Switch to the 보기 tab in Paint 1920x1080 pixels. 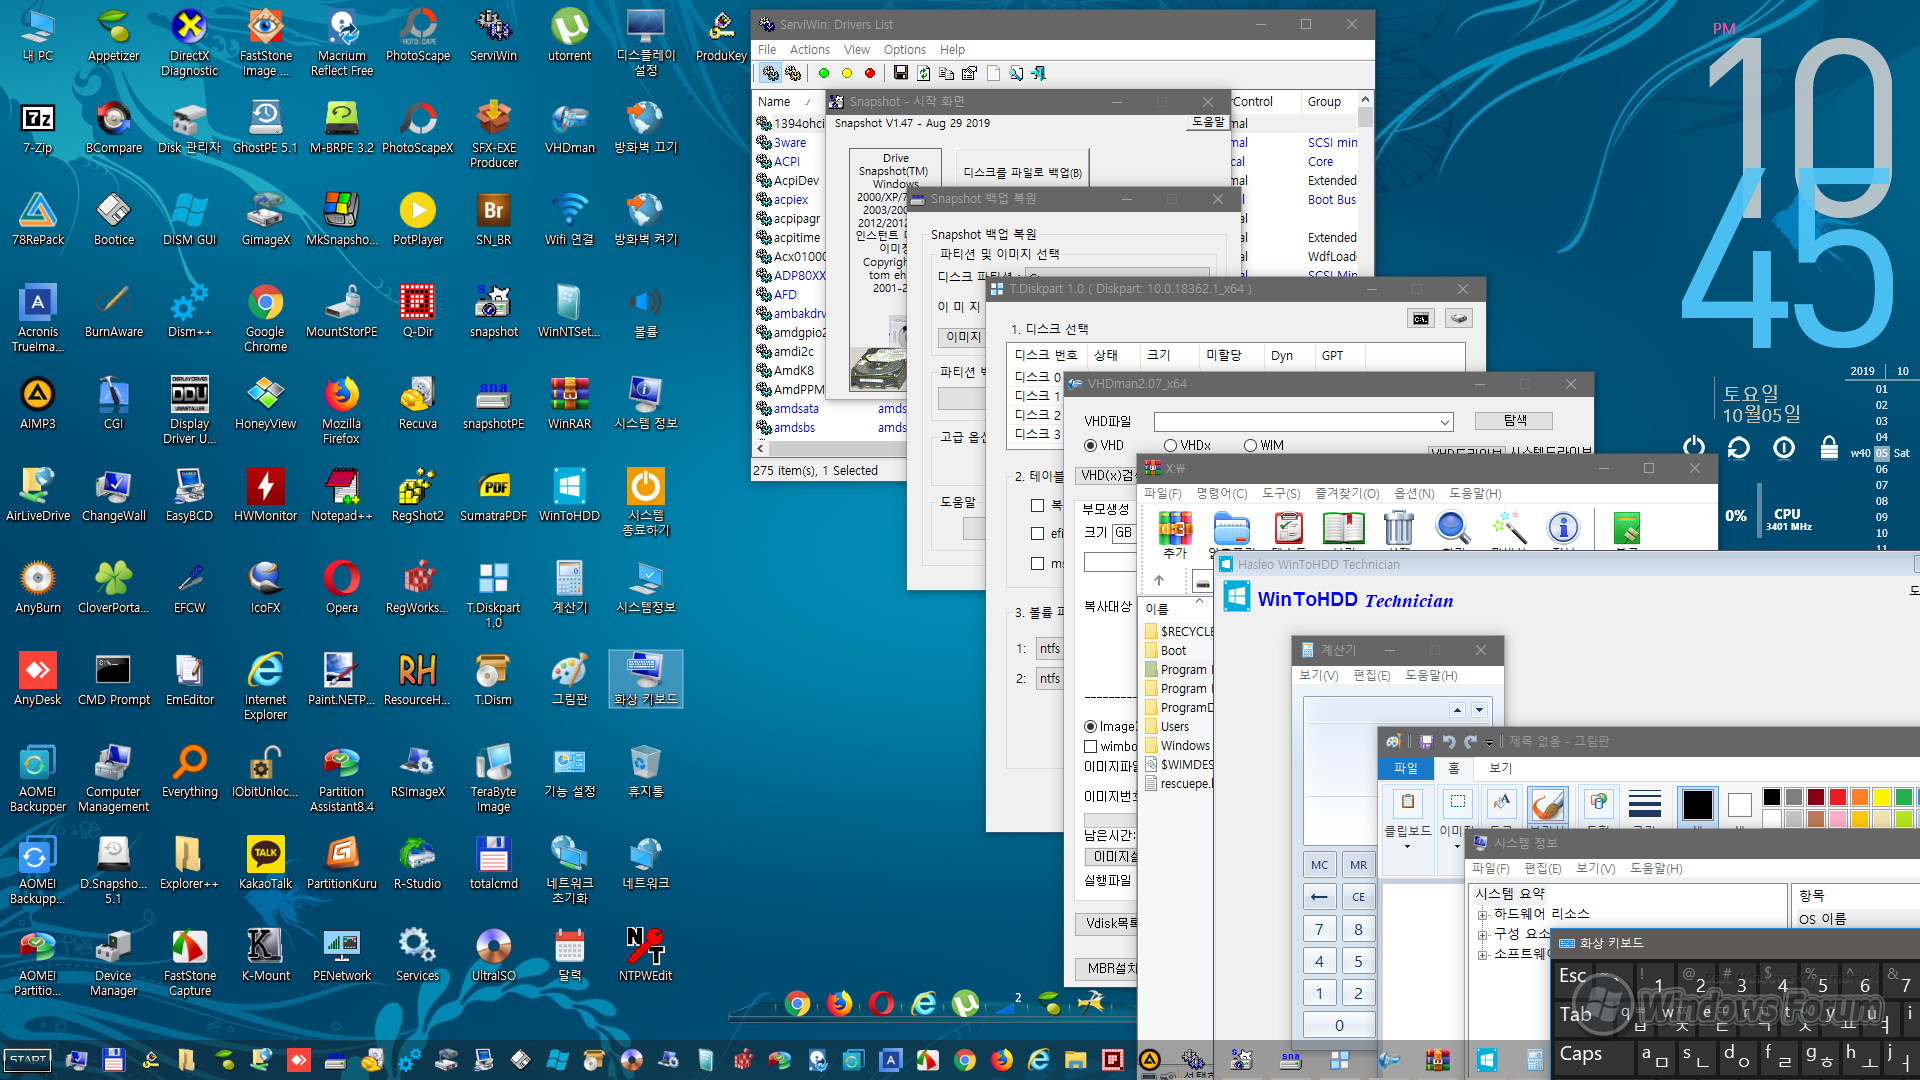[x=1500, y=768]
